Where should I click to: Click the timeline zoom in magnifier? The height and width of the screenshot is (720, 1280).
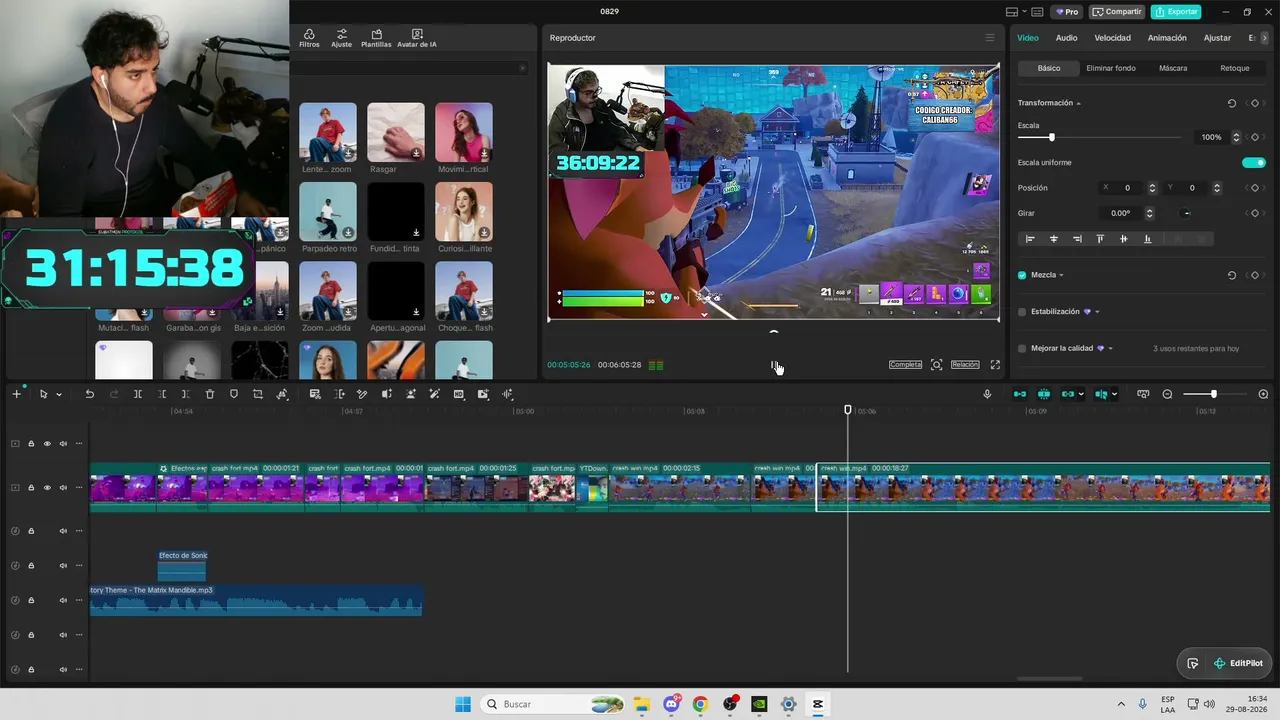pos(1263,394)
